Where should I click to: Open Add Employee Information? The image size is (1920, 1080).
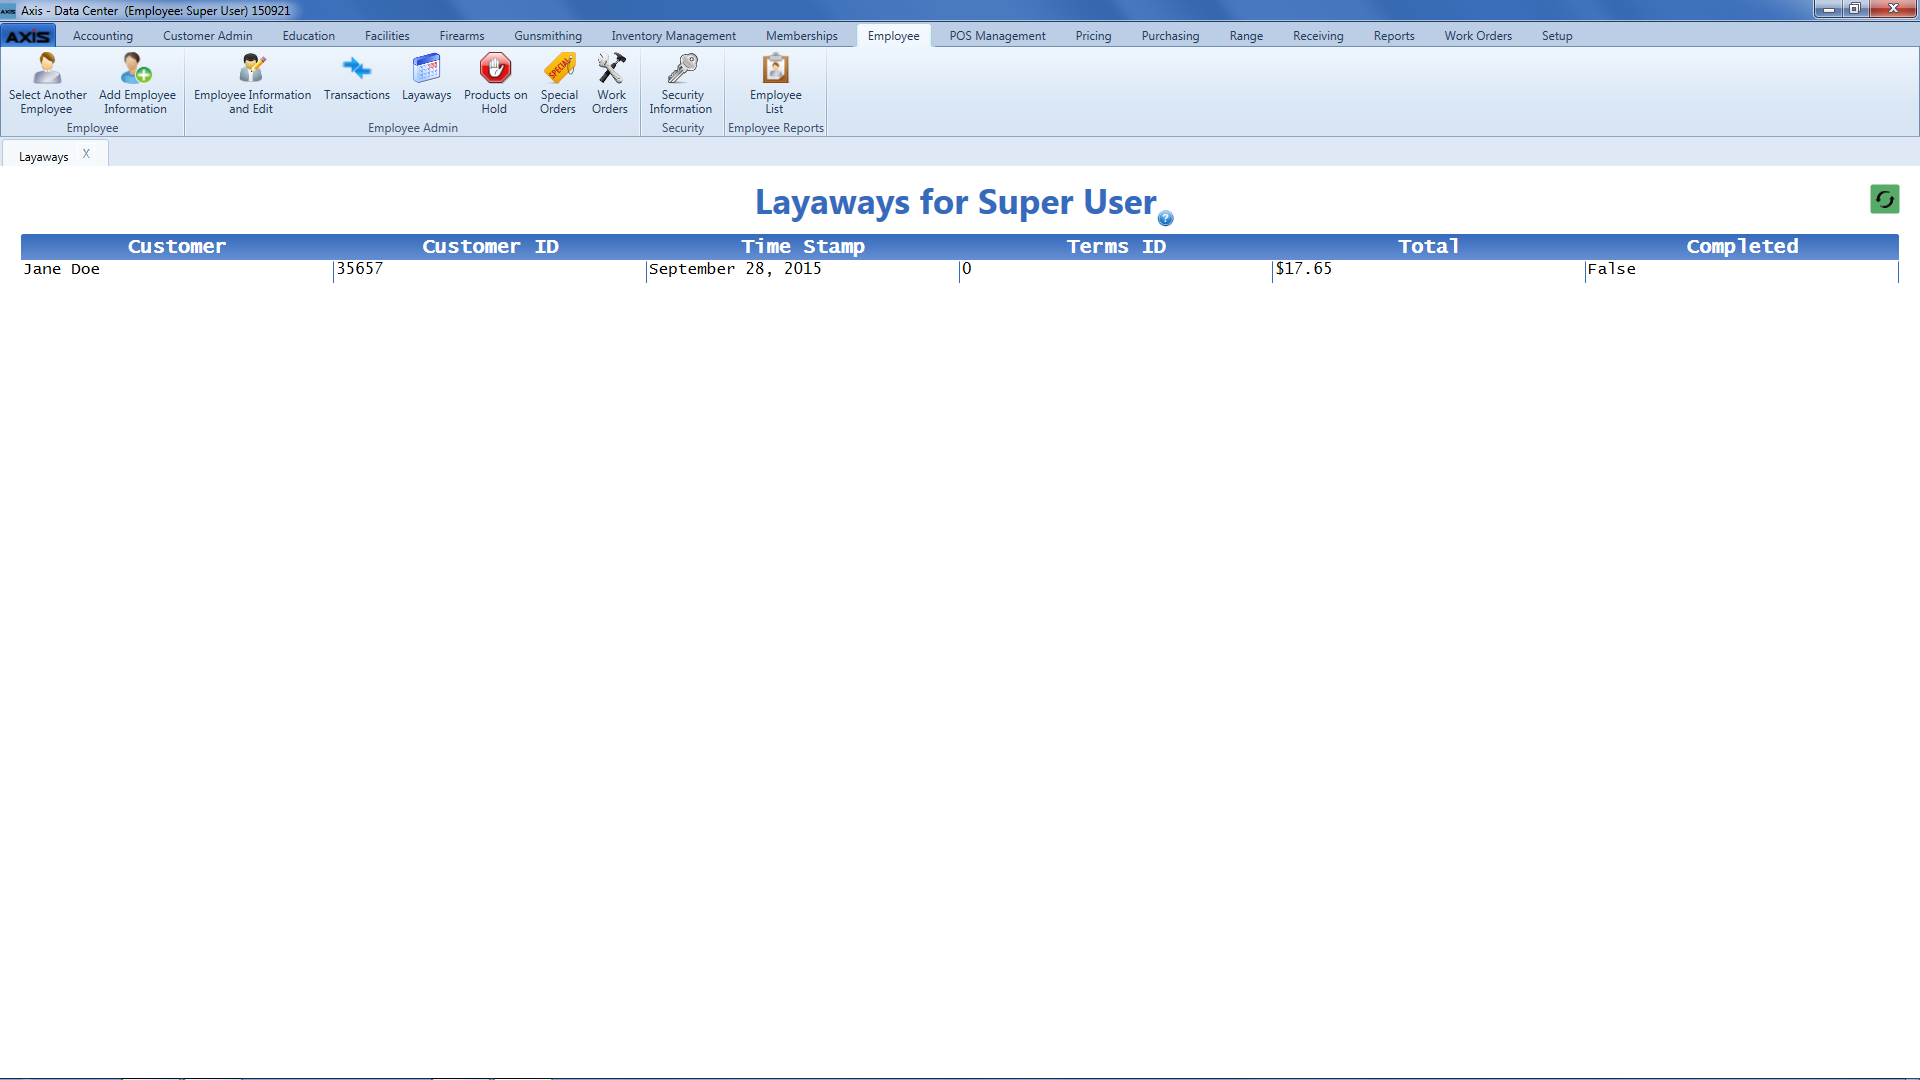click(137, 84)
